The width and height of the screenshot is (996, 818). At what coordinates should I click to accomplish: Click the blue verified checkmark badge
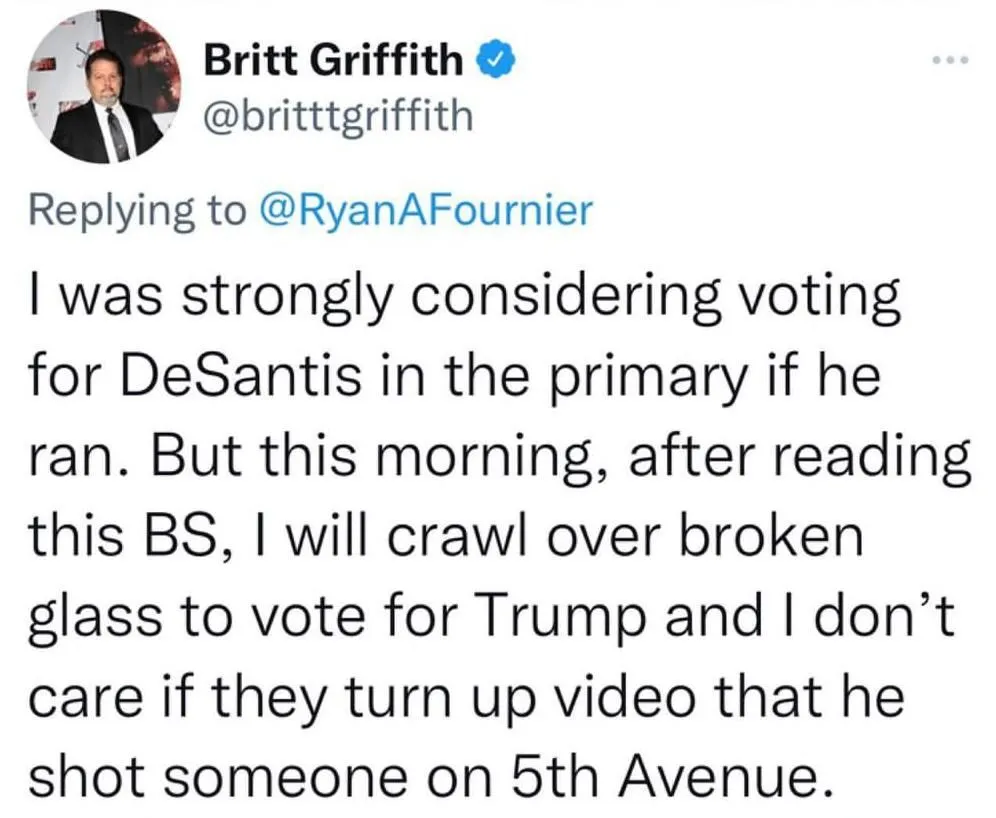(497, 61)
